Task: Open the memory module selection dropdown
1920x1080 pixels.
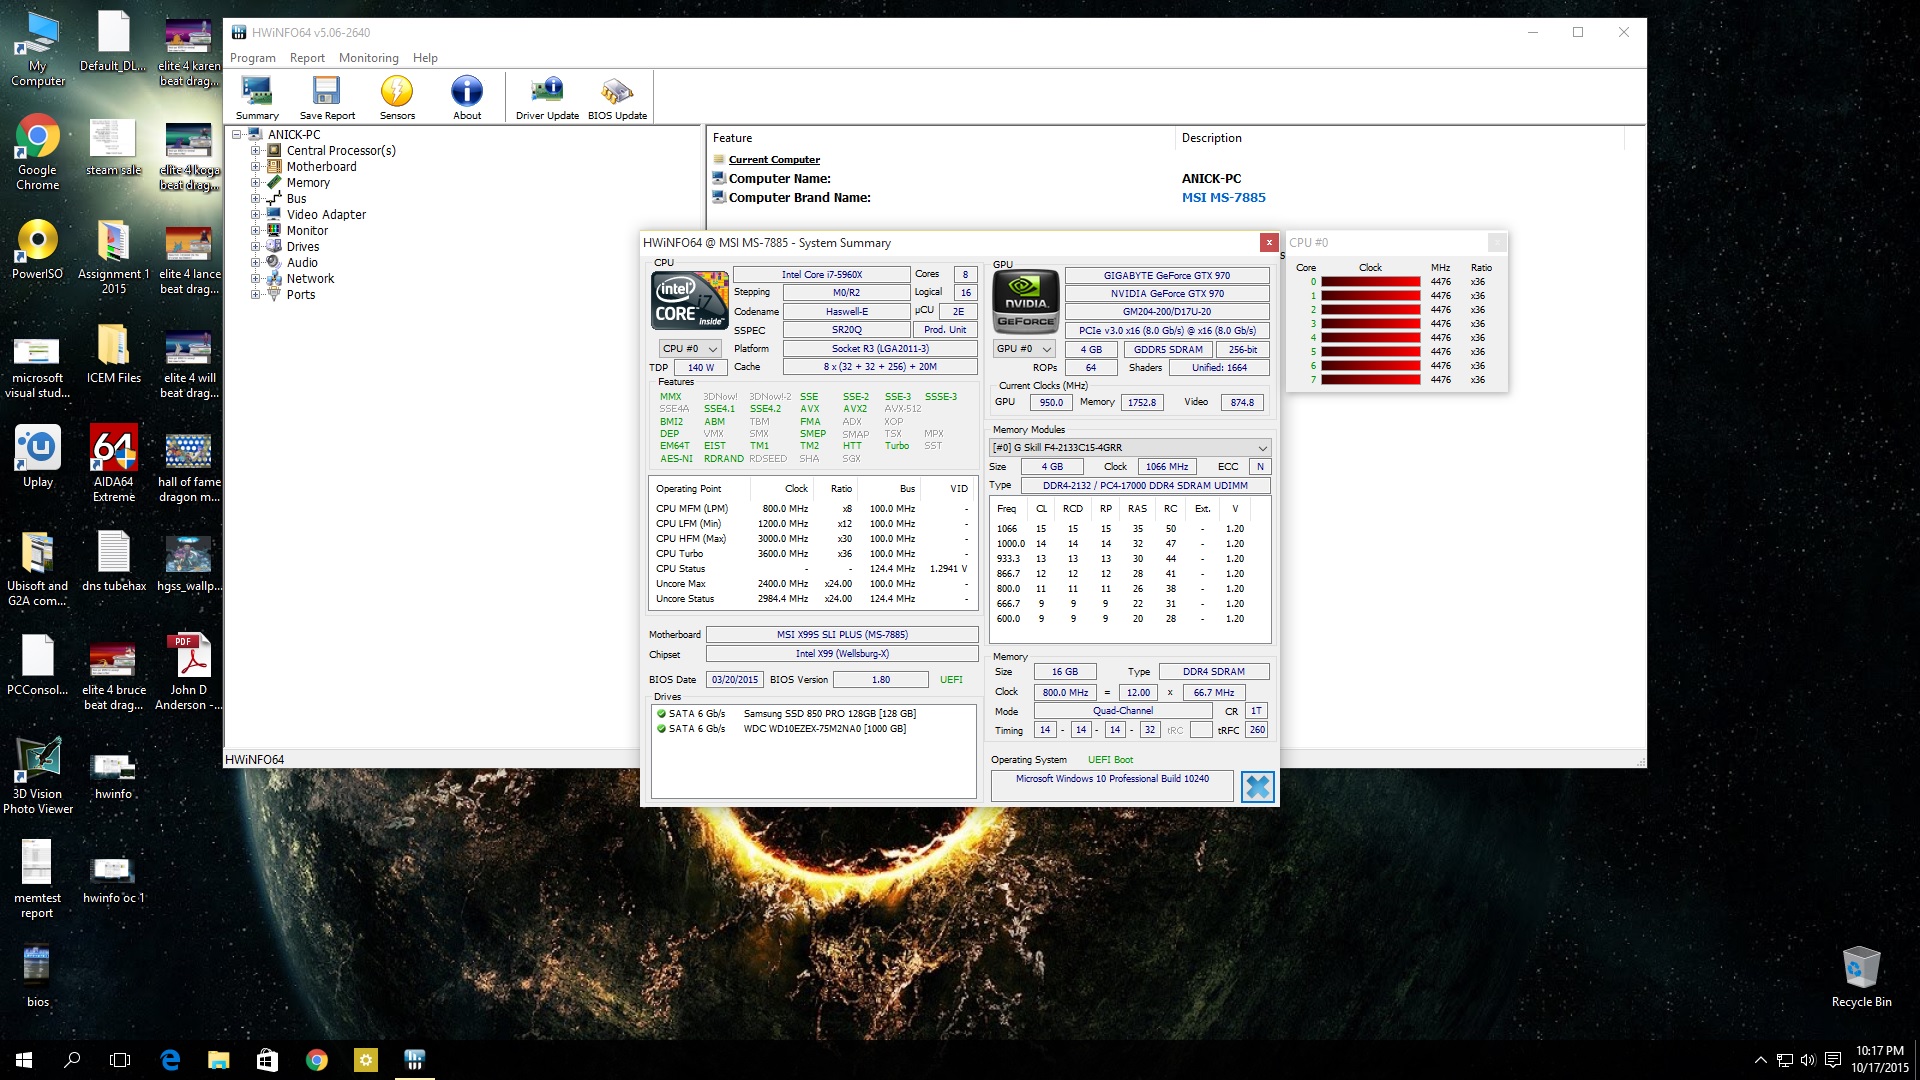Action: 1130,448
